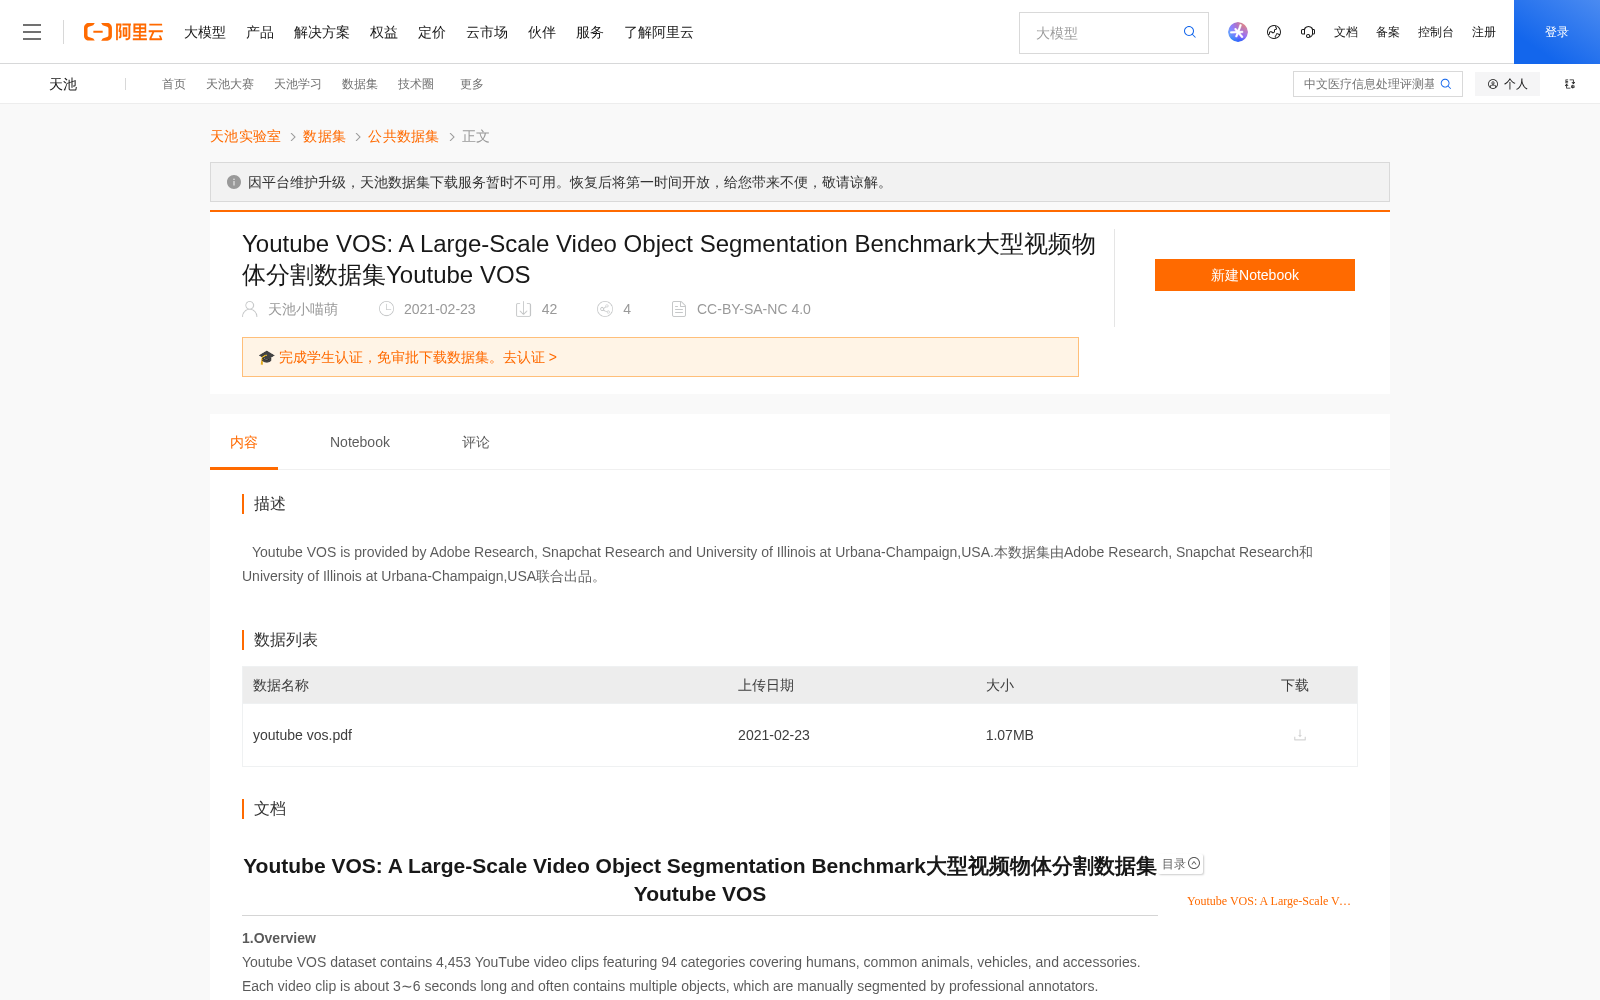
Task: Click the 个人 user button
Action: tap(1507, 84)
